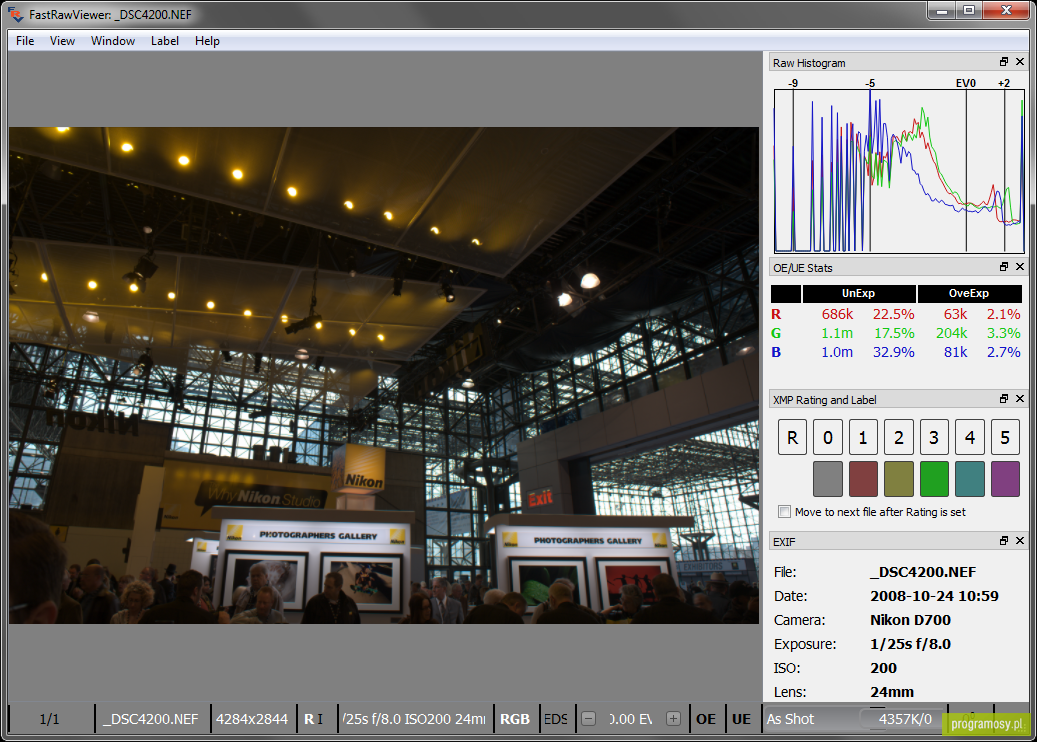Open the View menu
1037x742 pixels.
tap(62, 41)
